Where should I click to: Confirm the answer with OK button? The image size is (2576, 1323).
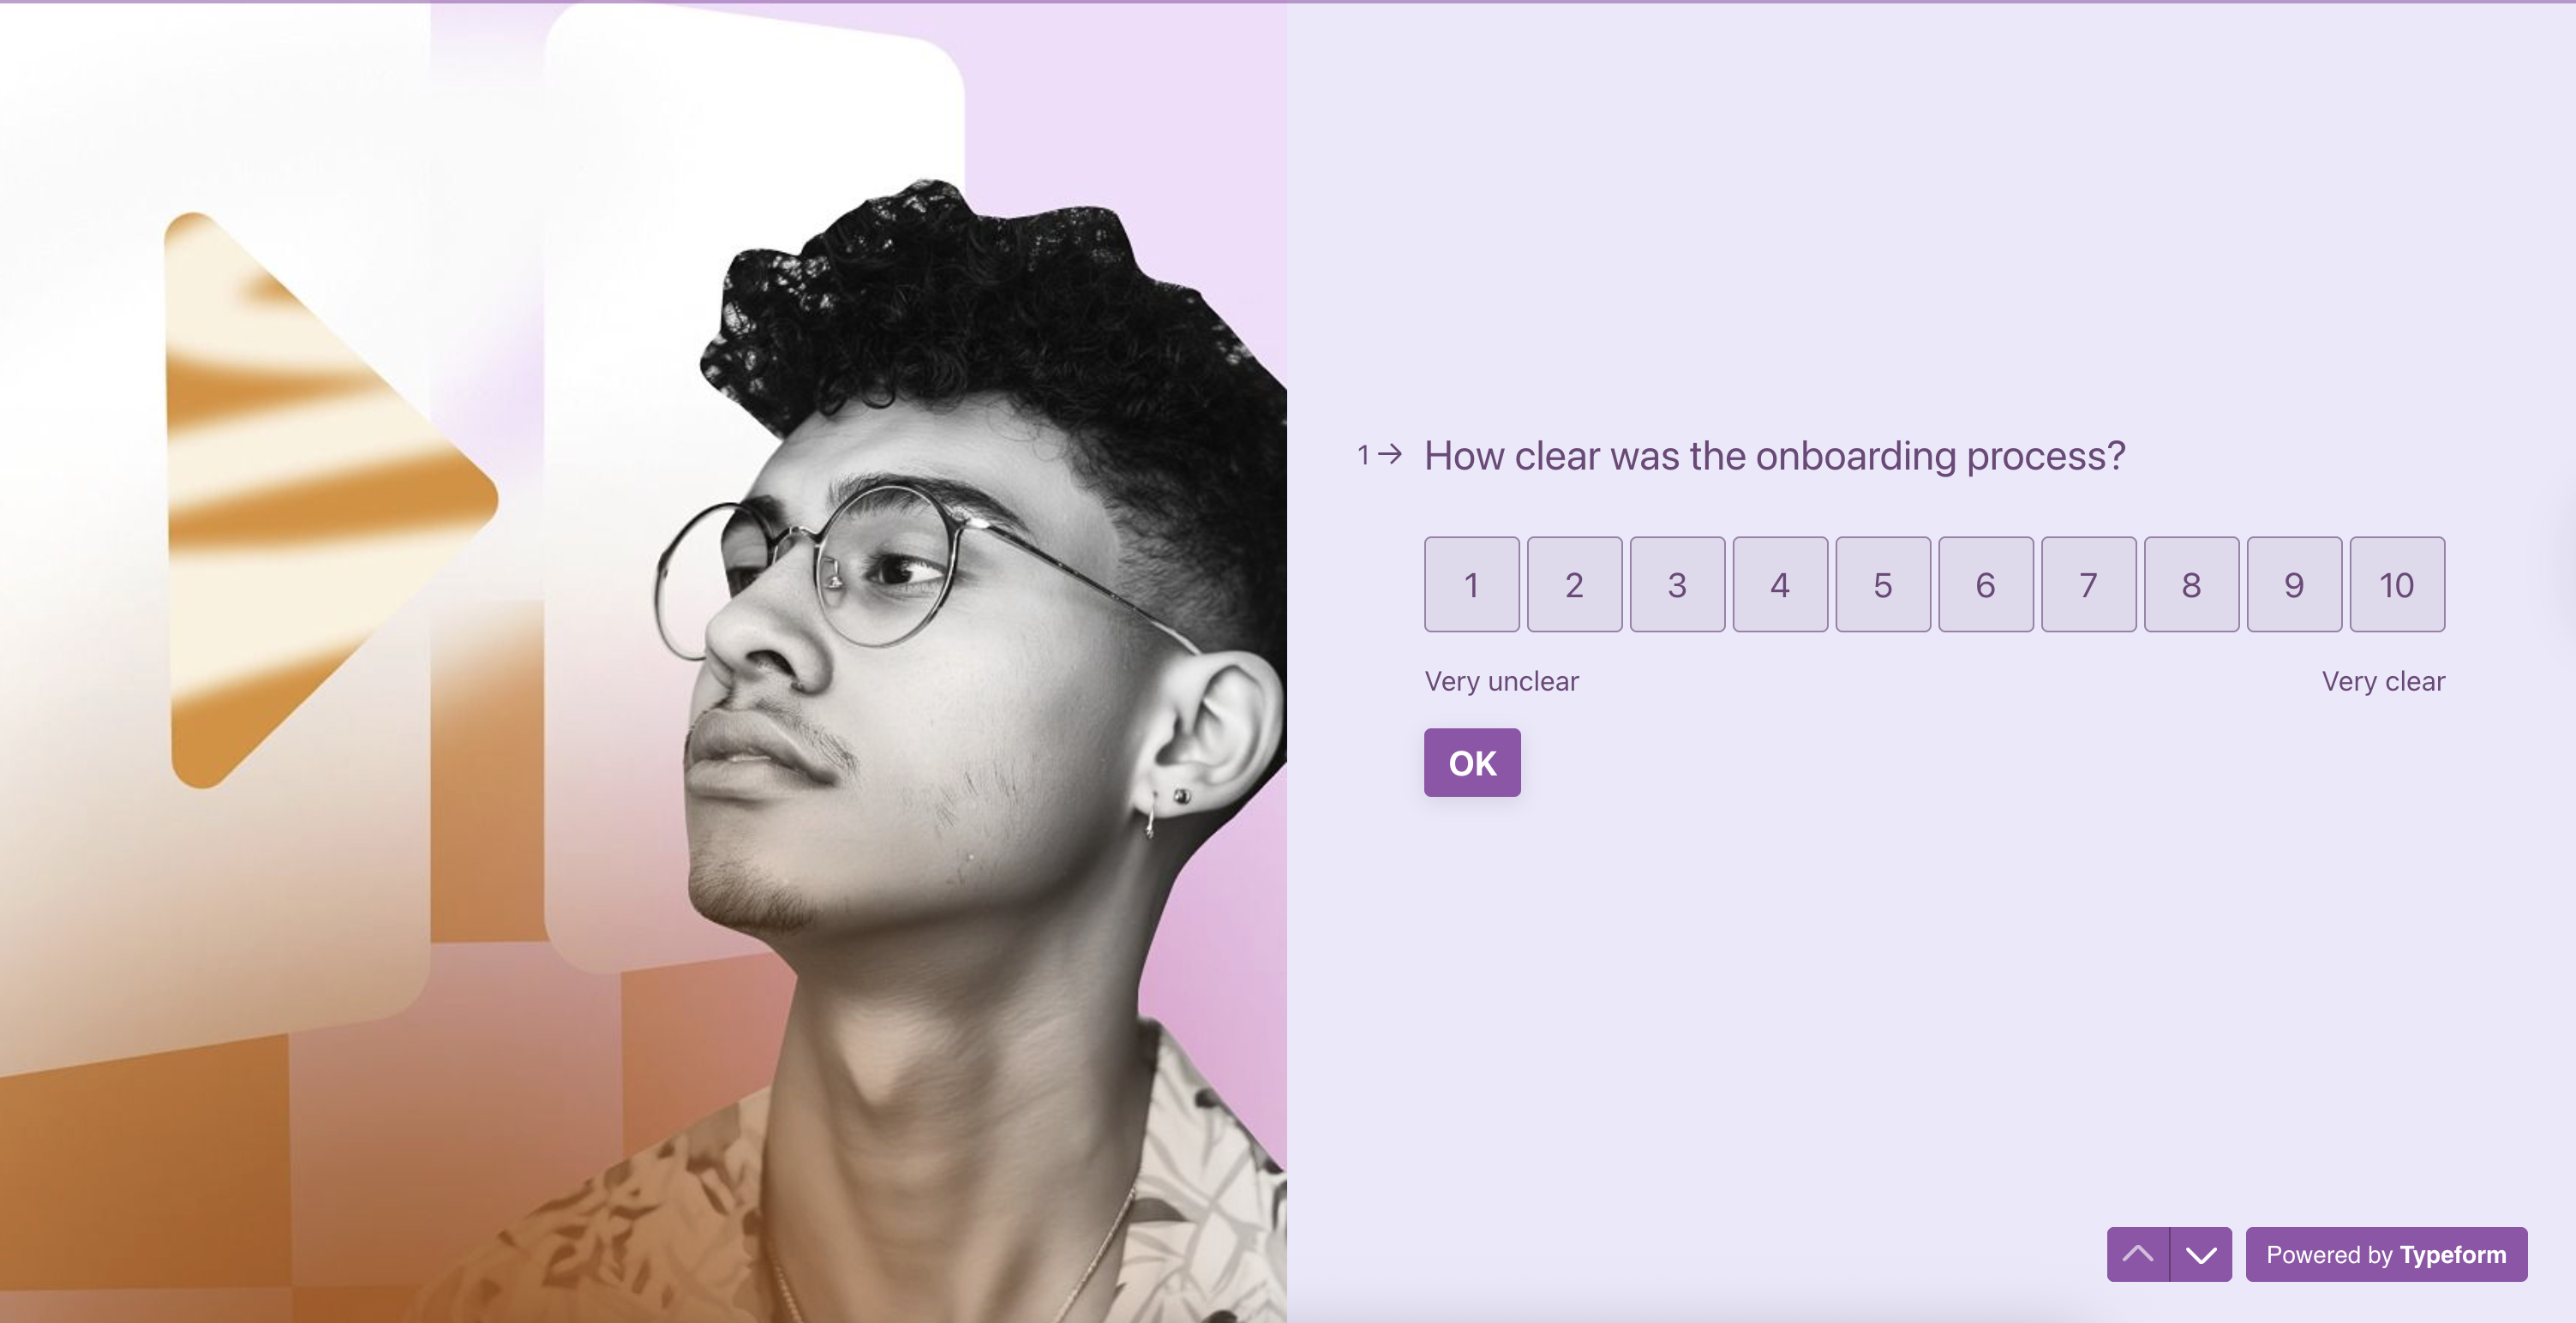1472,762
